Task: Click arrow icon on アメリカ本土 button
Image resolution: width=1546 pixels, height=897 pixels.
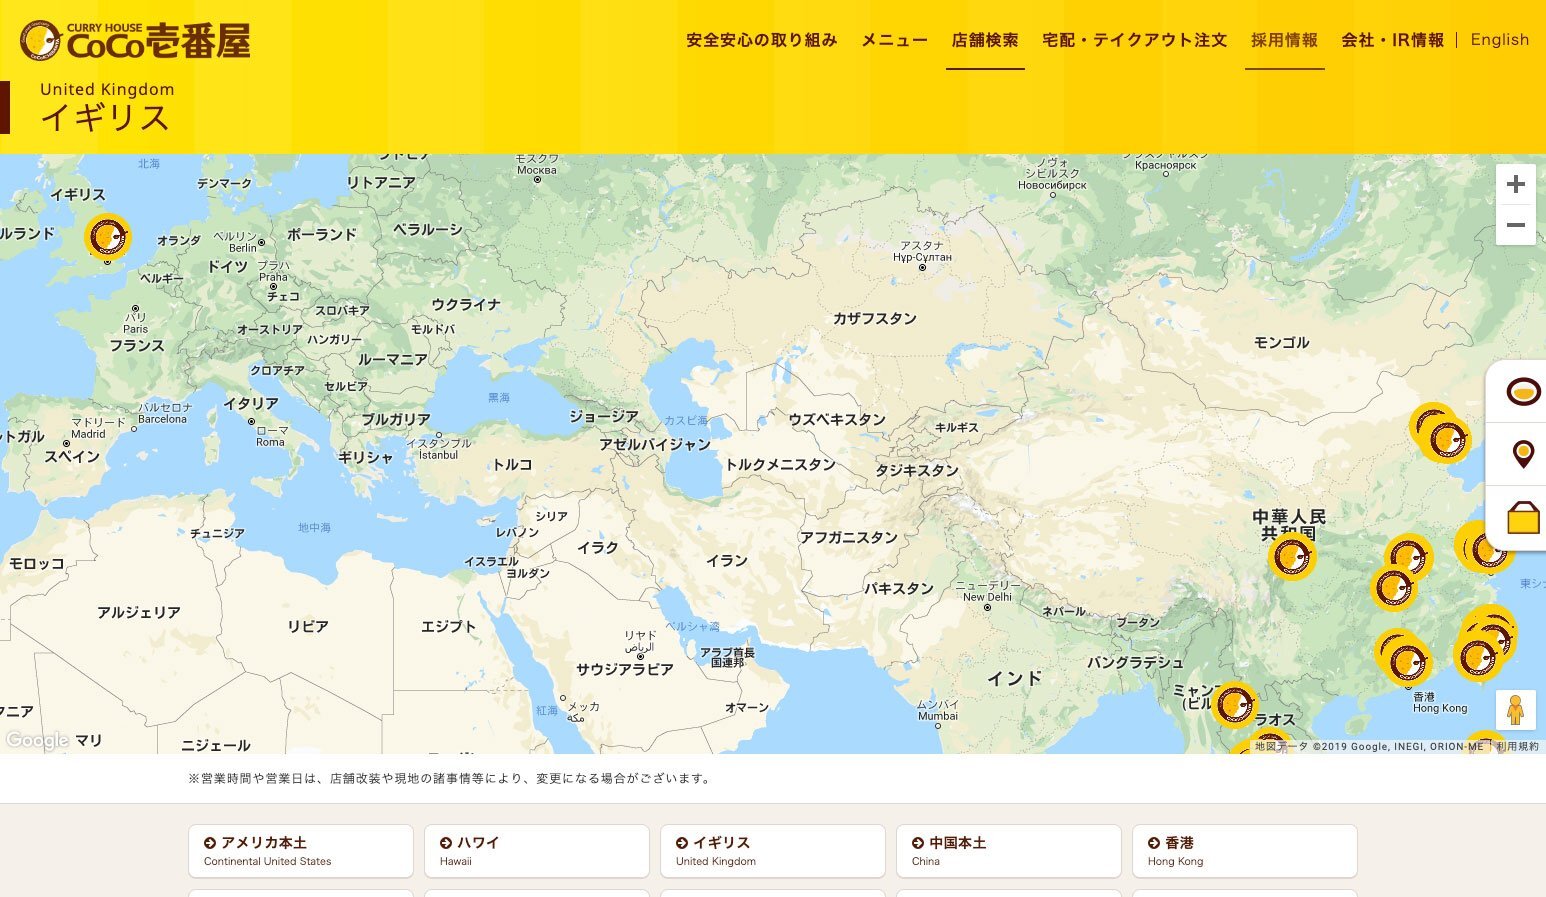Action: click(x=210, y=843)
